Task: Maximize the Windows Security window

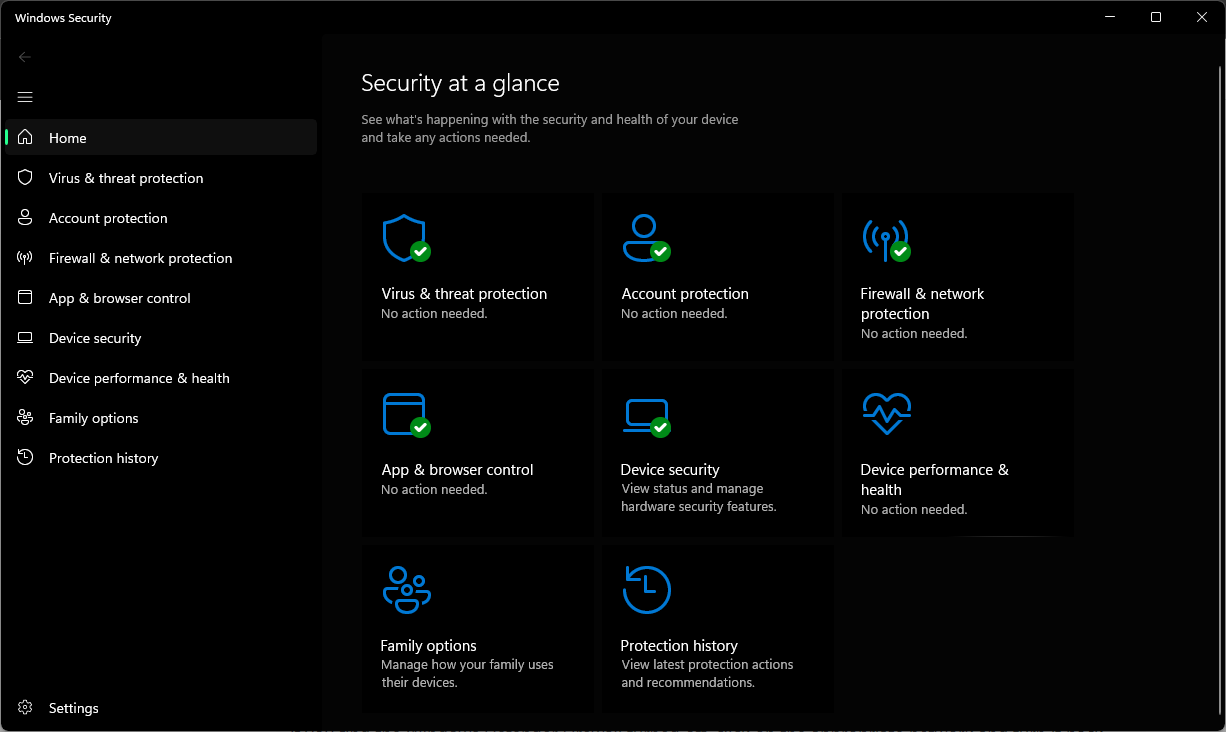Action: click(x=1156, y=17)
